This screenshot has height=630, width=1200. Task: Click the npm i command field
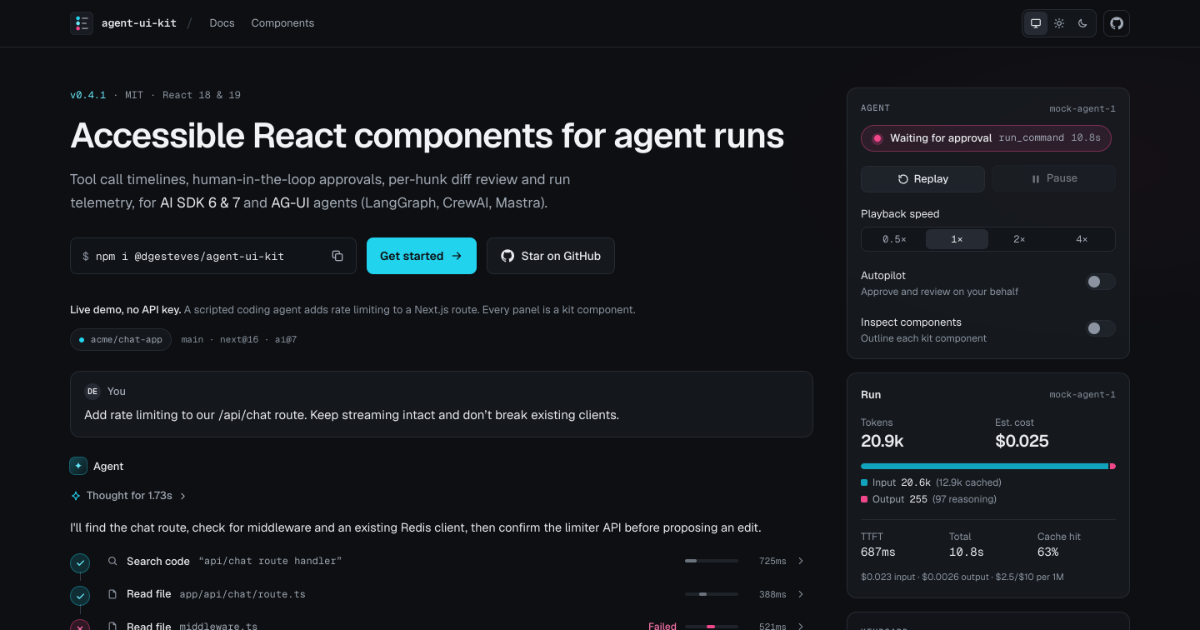213,256
